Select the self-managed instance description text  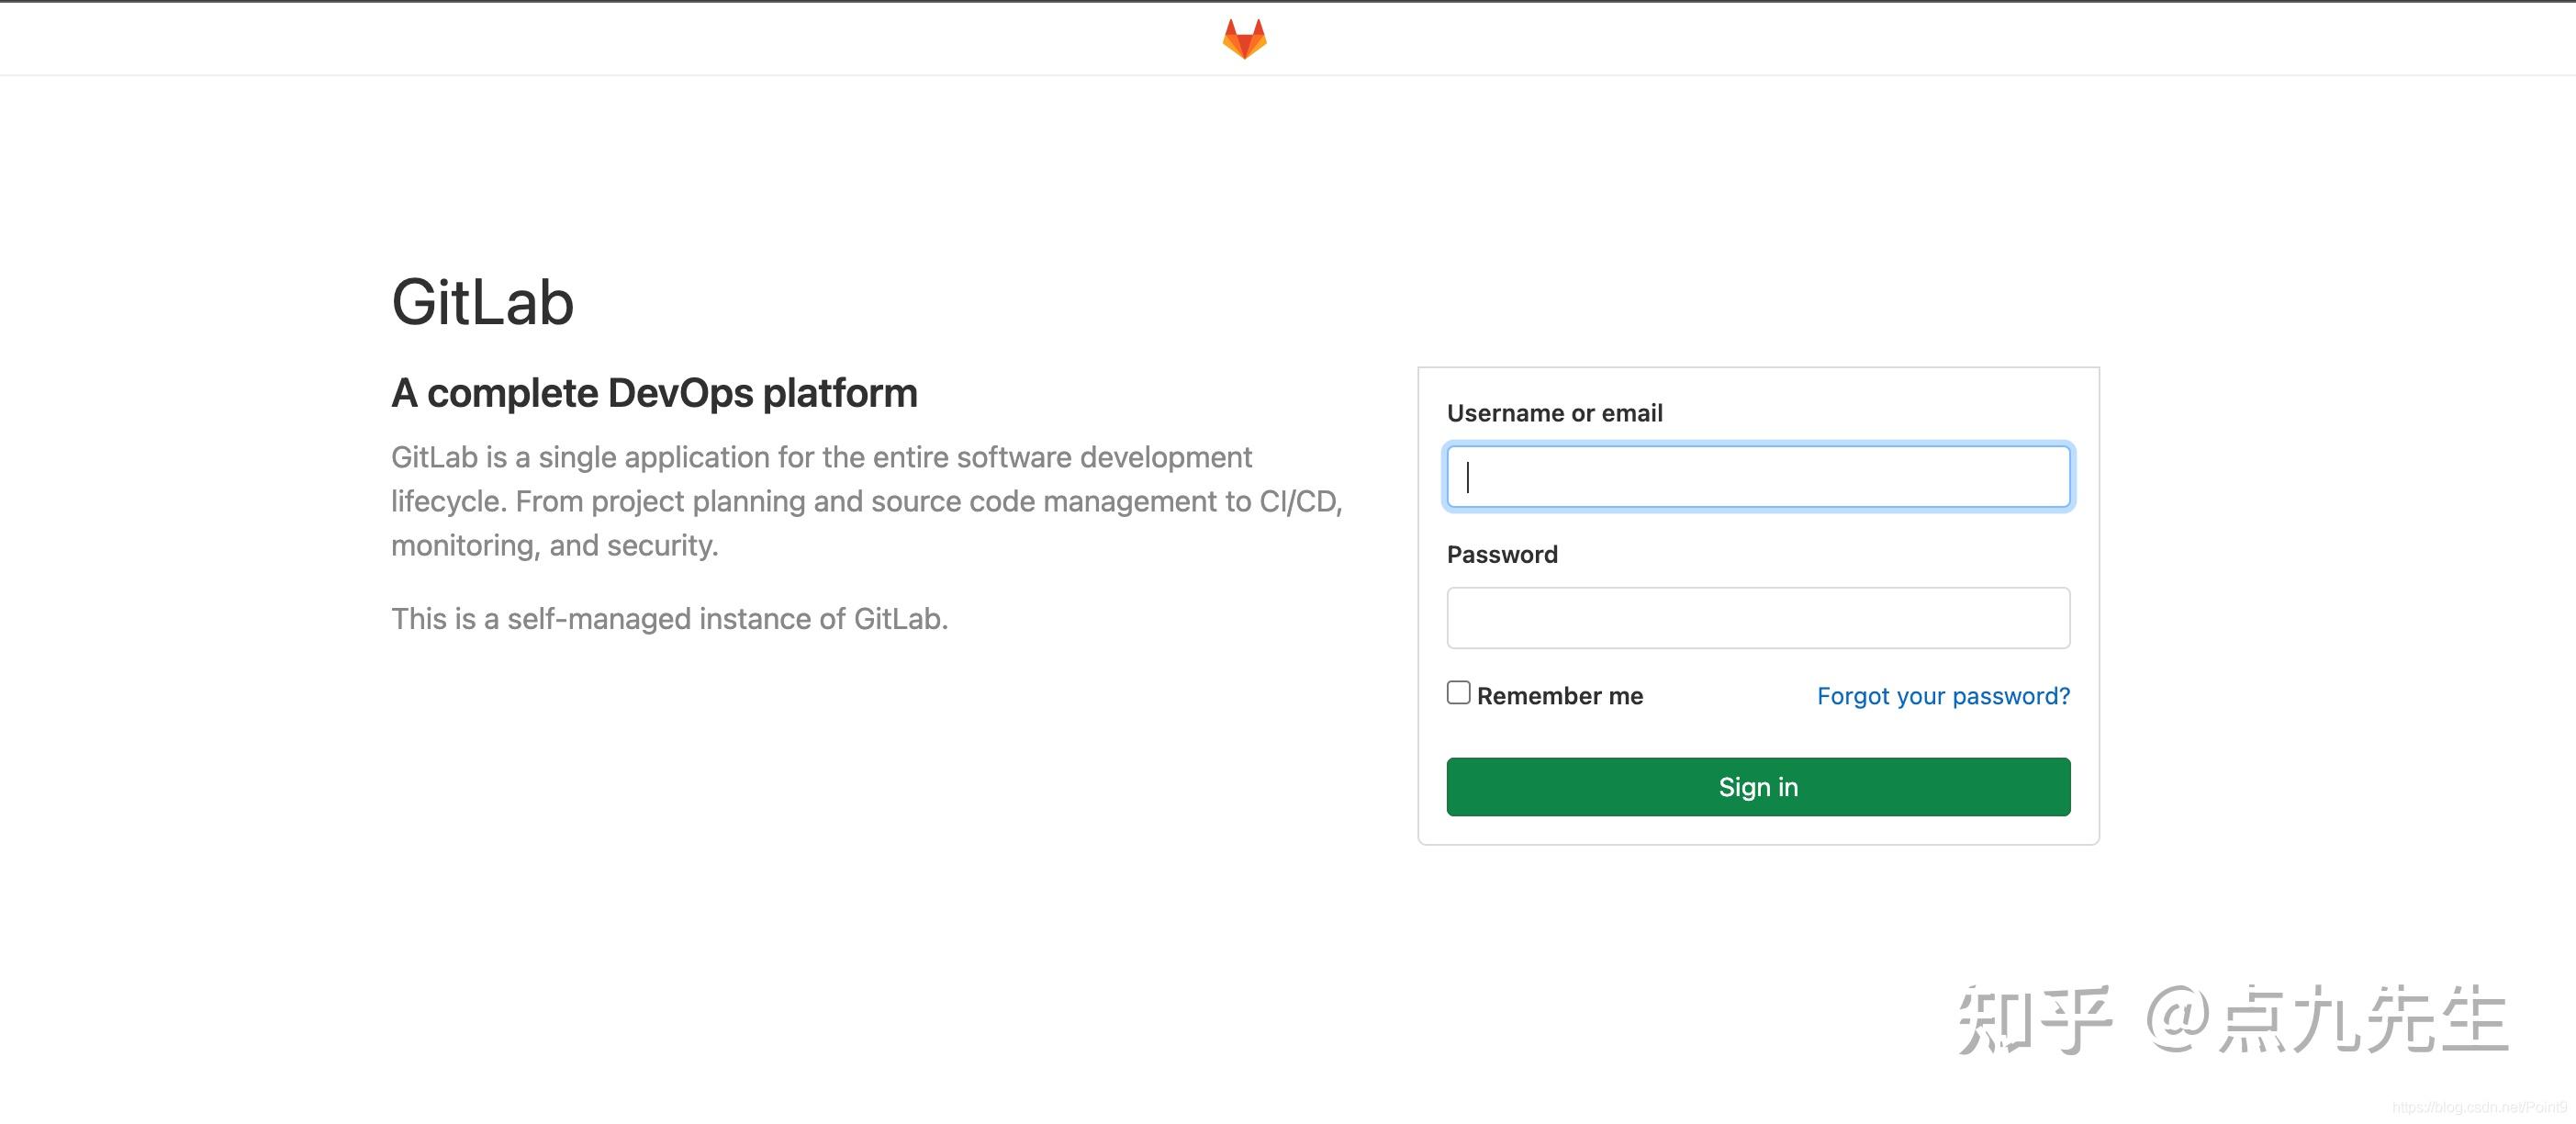[x=669, y=618]
